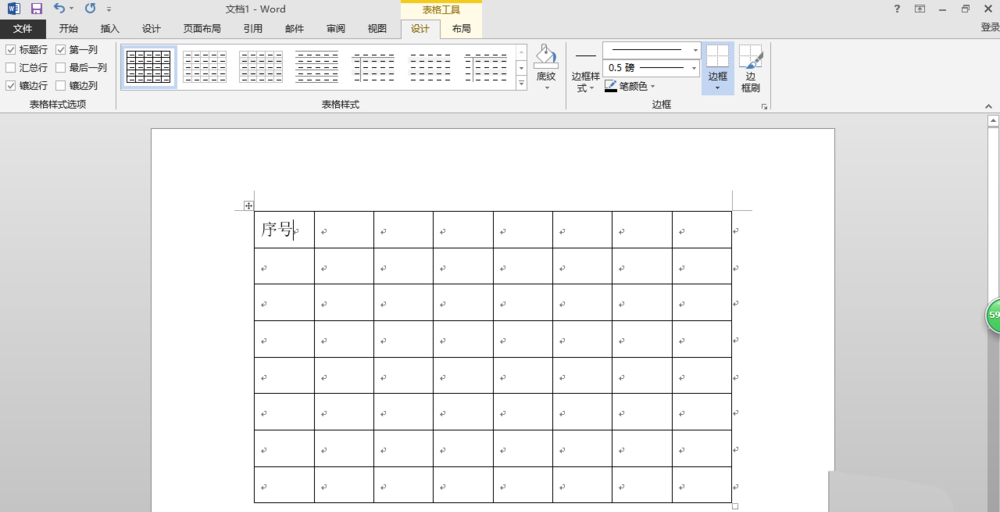This screenshot has height=512, width=1000.
Task: Select the fifth table style thumbnail
Action: coord(373,67)
